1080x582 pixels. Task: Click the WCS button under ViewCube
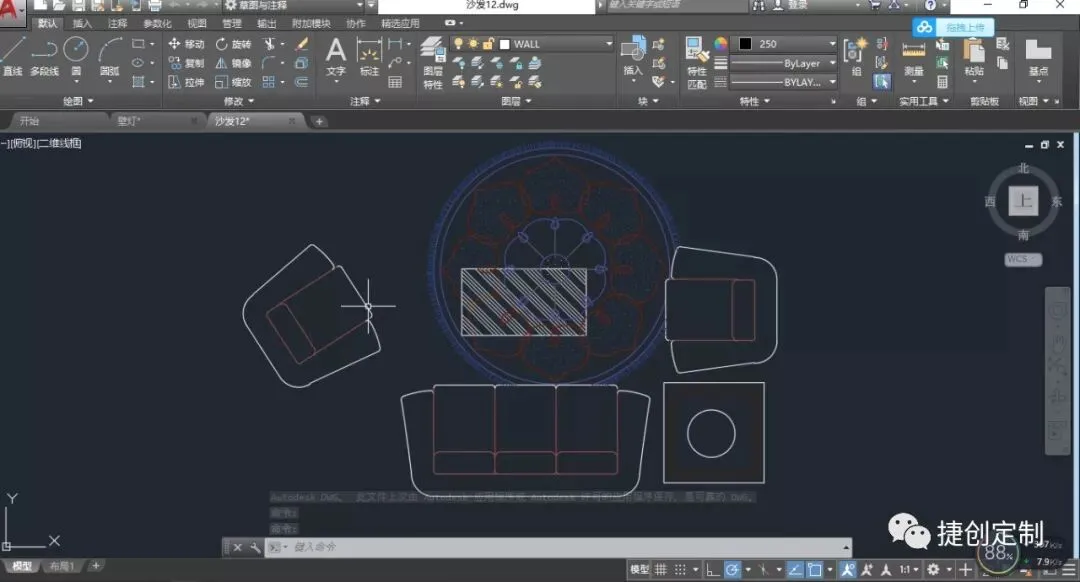tap(1022, 259)
